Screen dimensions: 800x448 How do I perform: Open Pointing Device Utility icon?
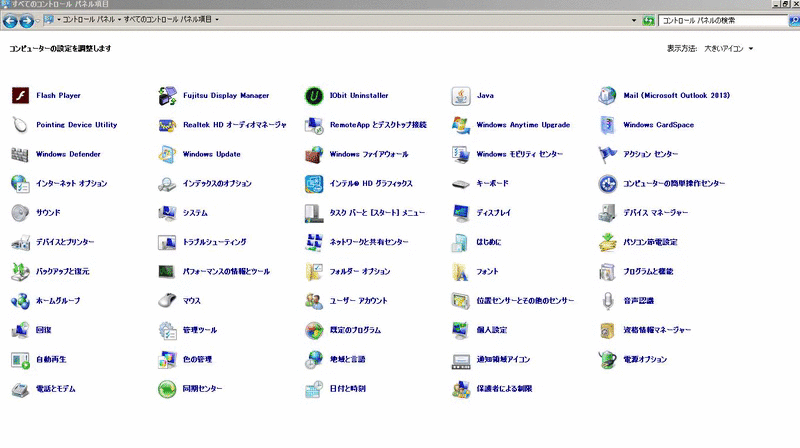20,125
